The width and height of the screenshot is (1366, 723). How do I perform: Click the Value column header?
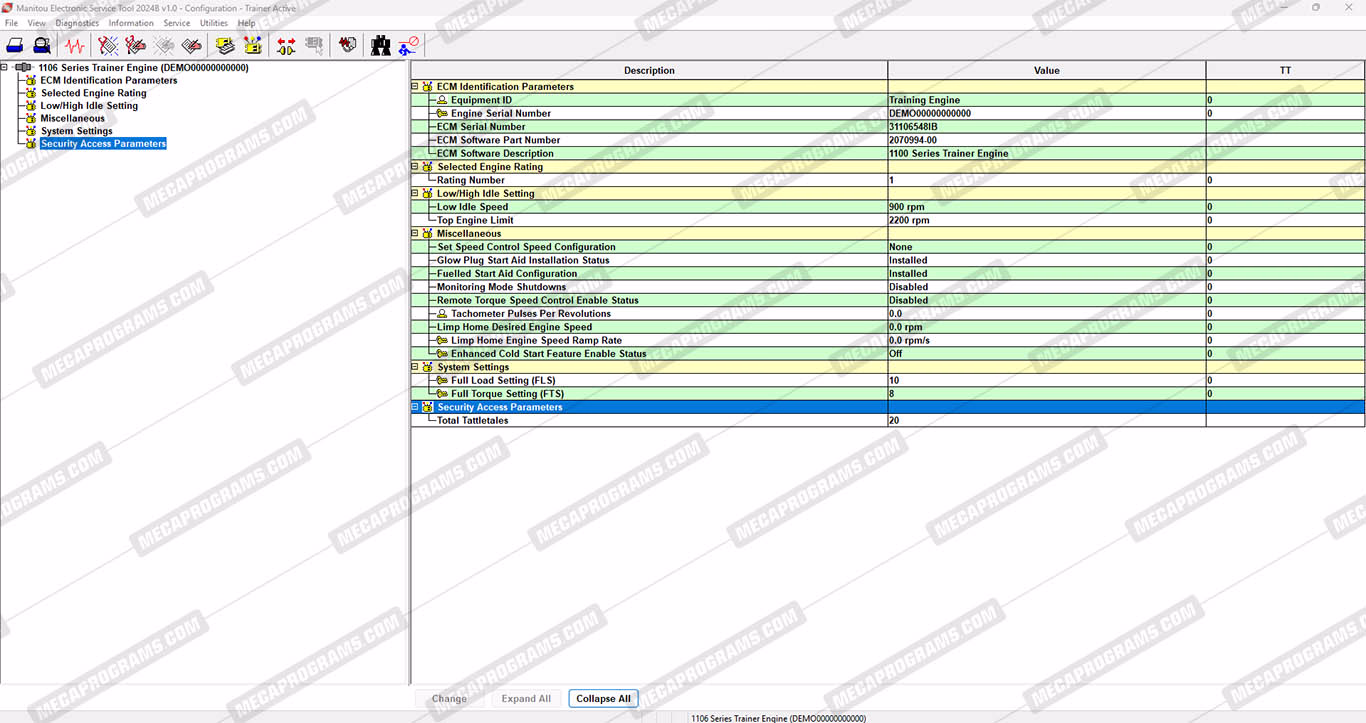click(x=1046, y=71)
